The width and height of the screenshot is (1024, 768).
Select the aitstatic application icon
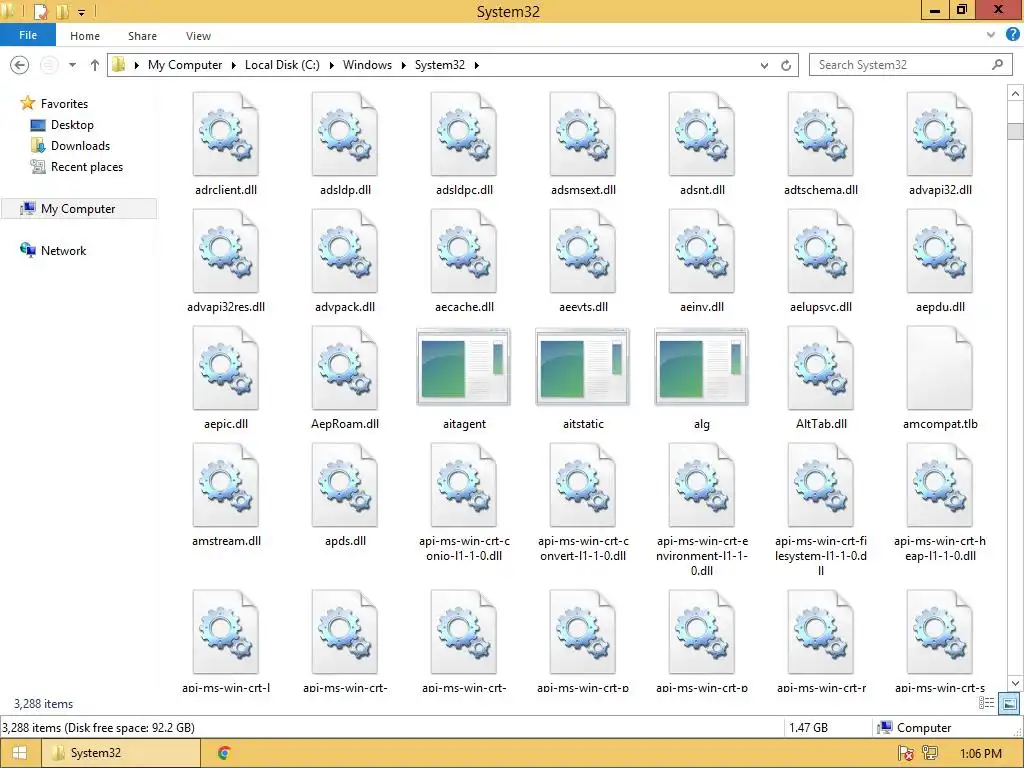(x=583, y=367)
